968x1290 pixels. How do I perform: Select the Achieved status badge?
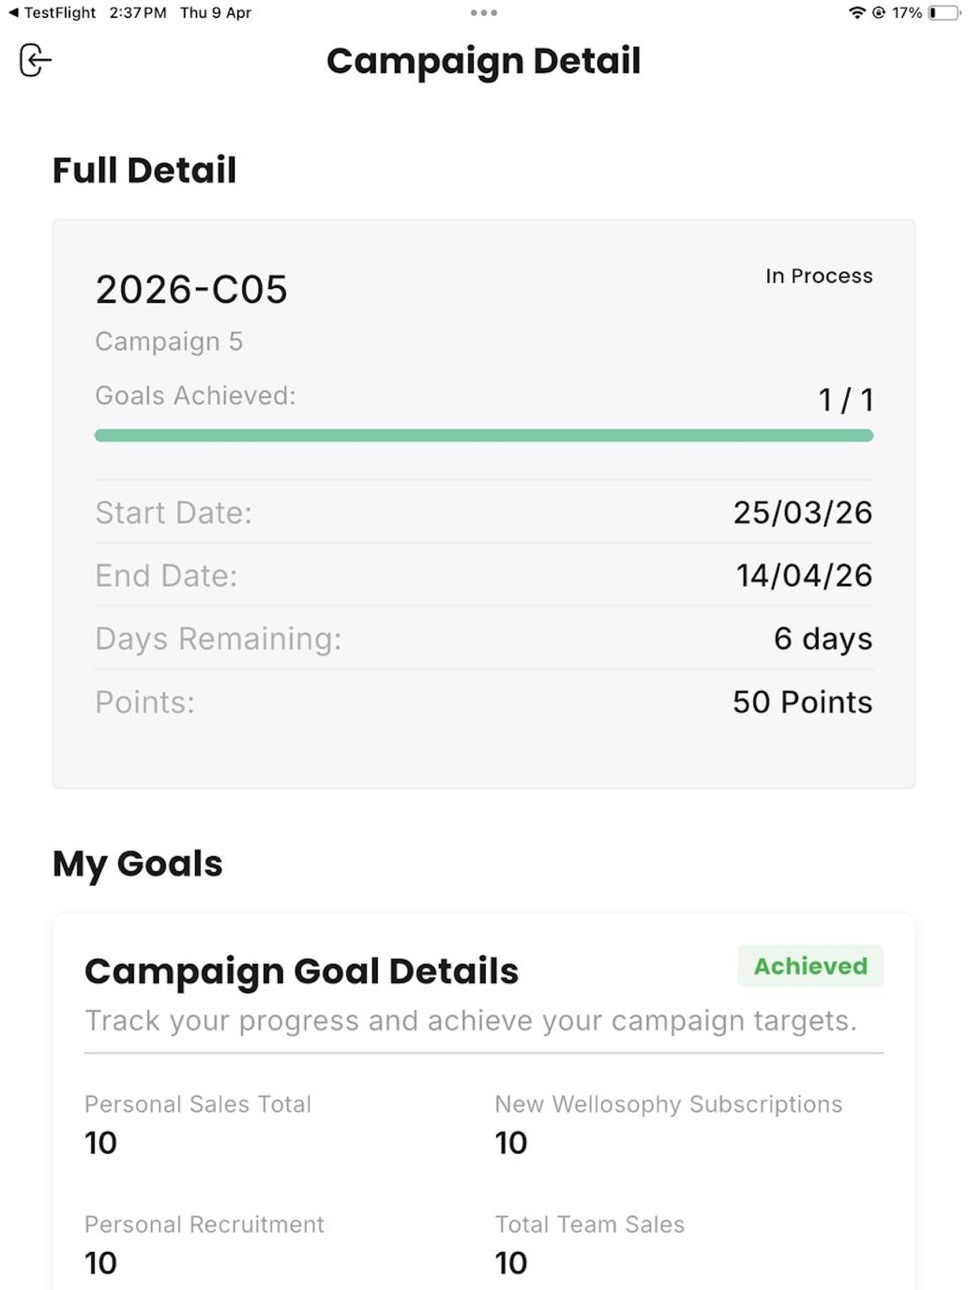coord(811,966)
